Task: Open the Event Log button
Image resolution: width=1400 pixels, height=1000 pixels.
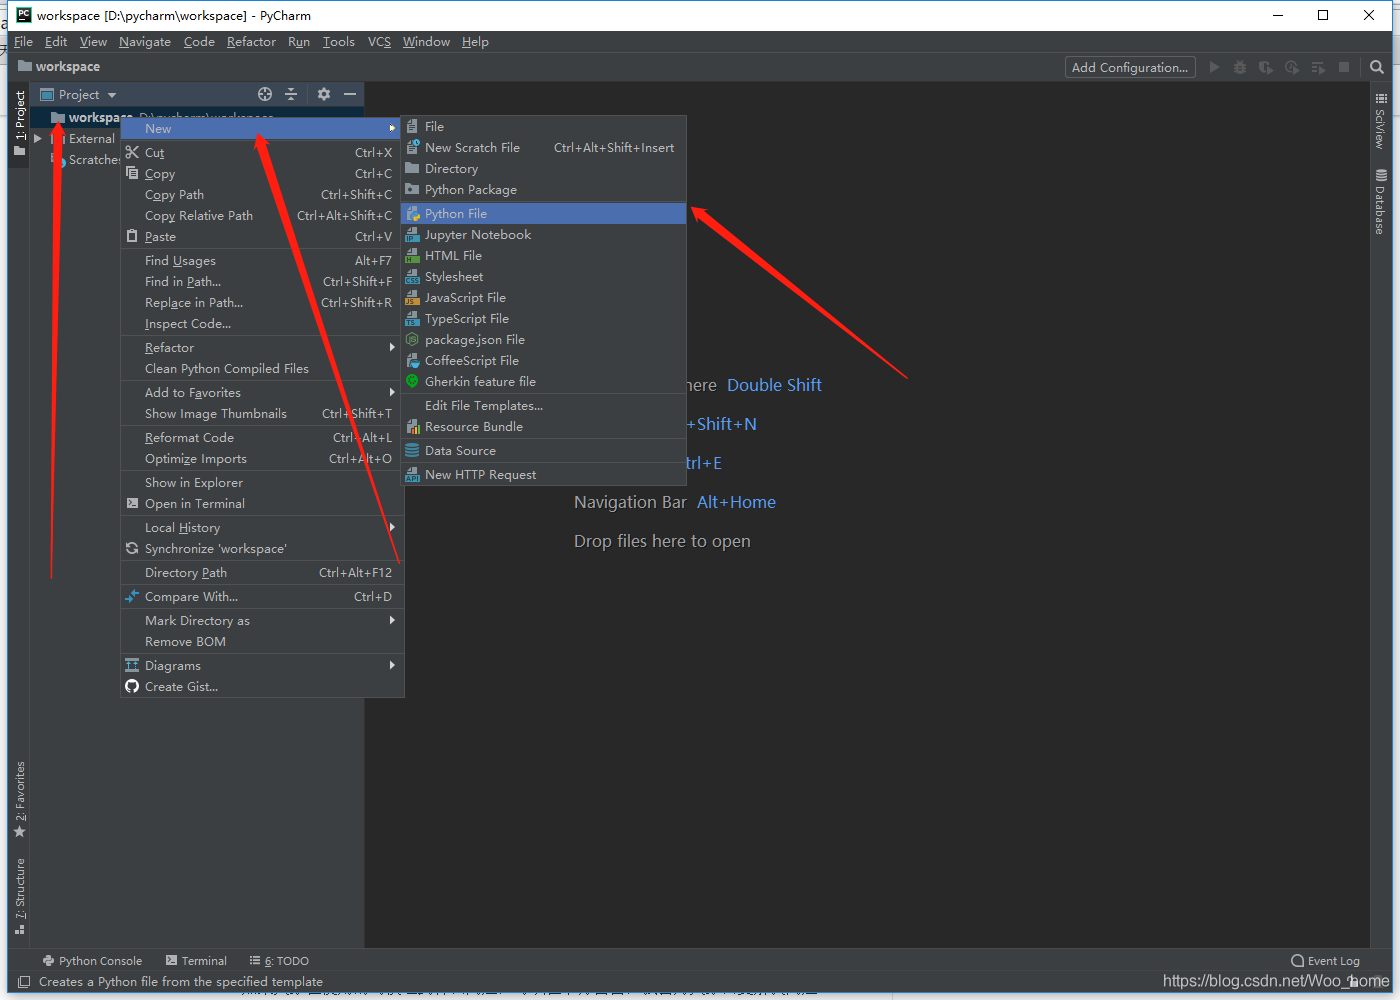Action: (x=1325, y=961)
